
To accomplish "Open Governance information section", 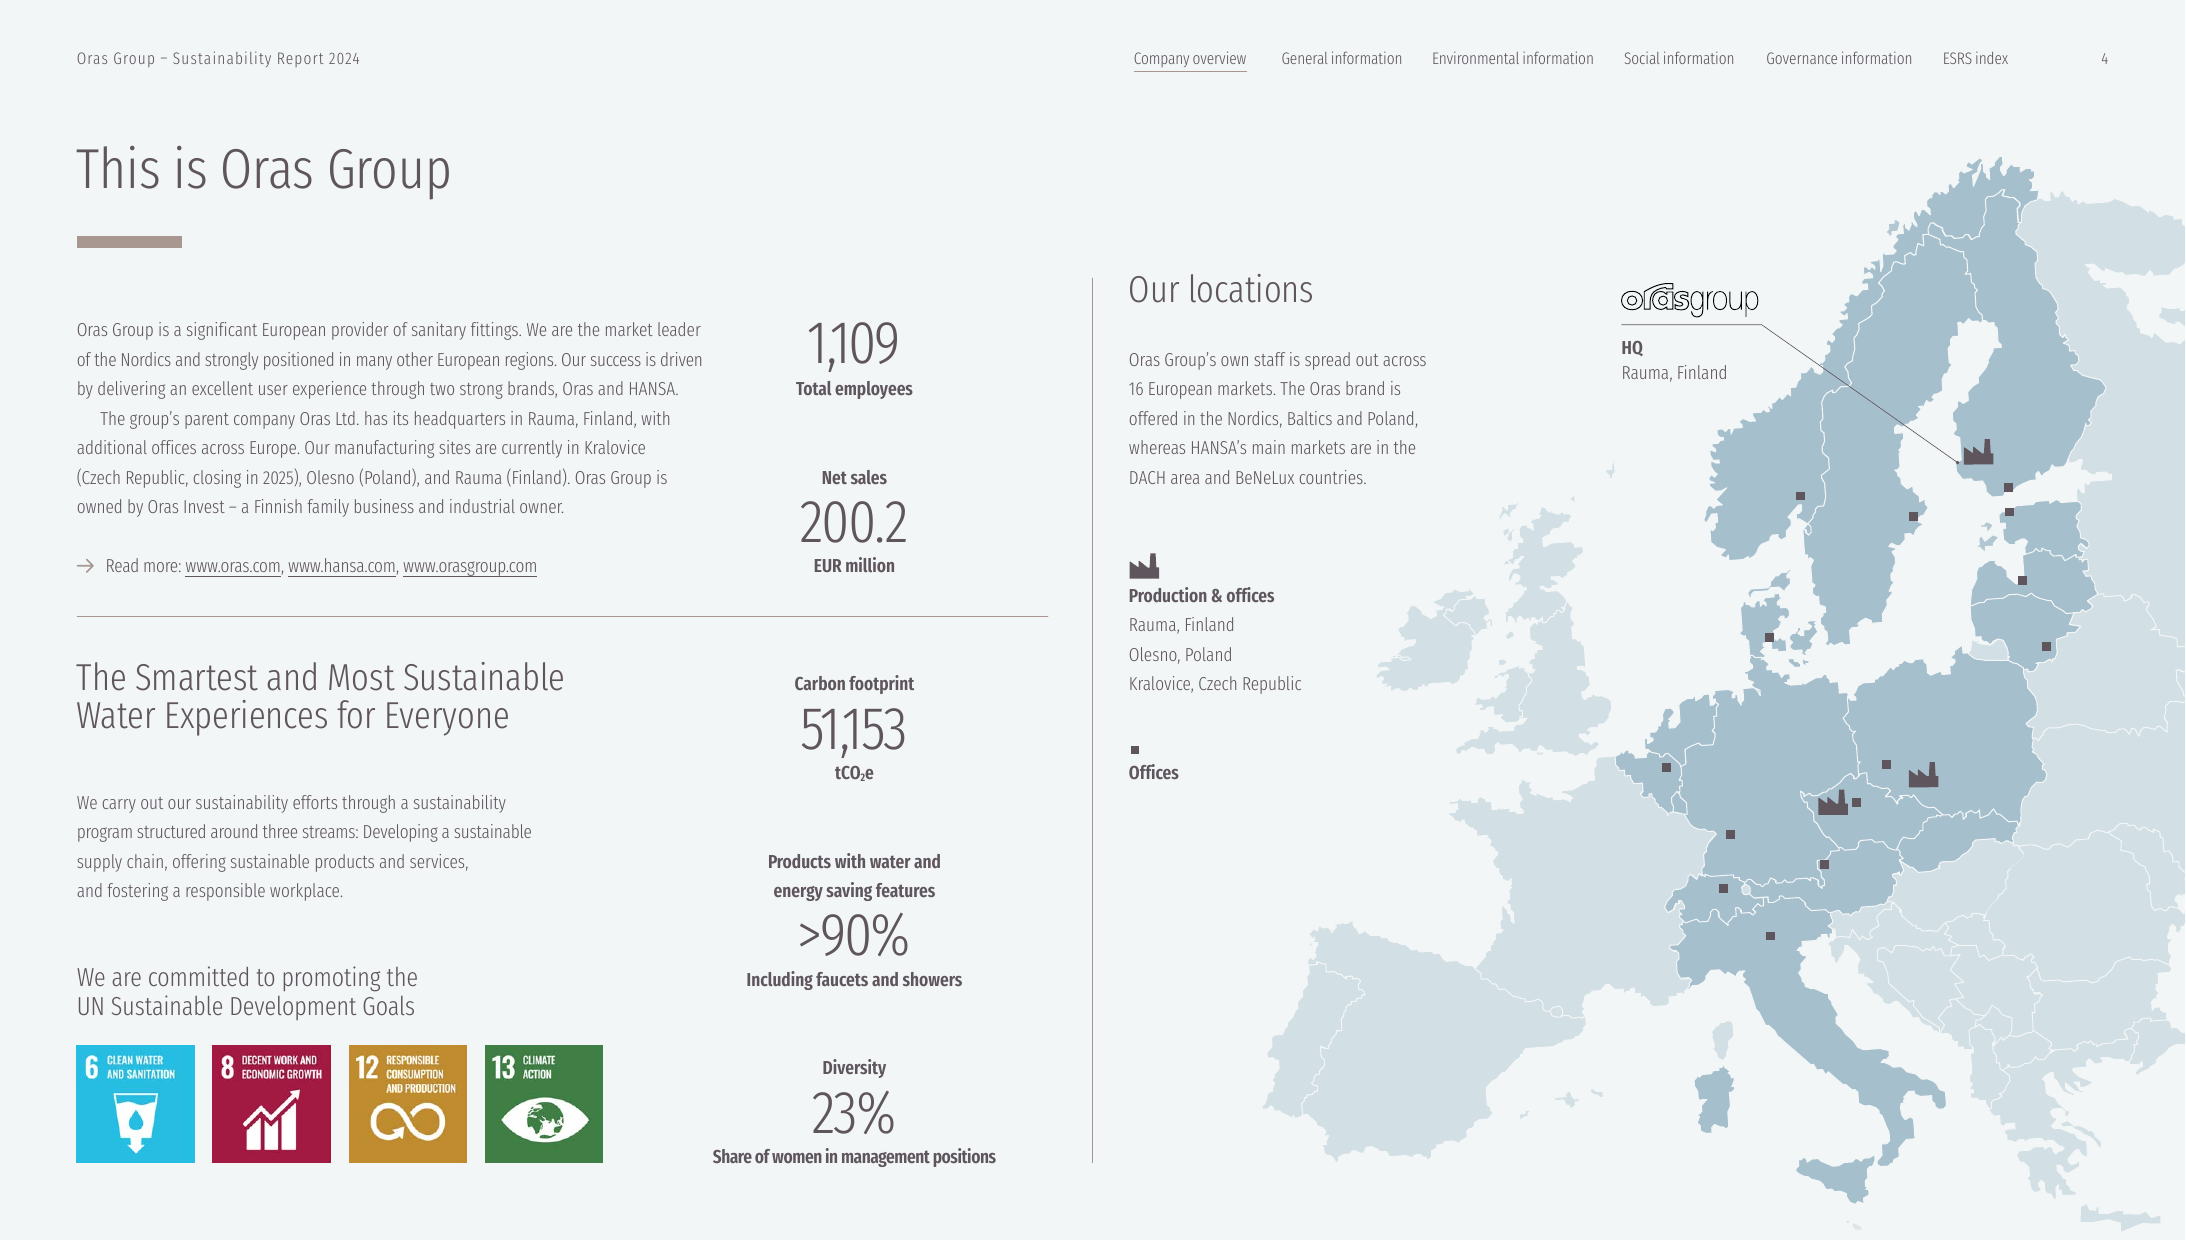I will coord(1839,59).
